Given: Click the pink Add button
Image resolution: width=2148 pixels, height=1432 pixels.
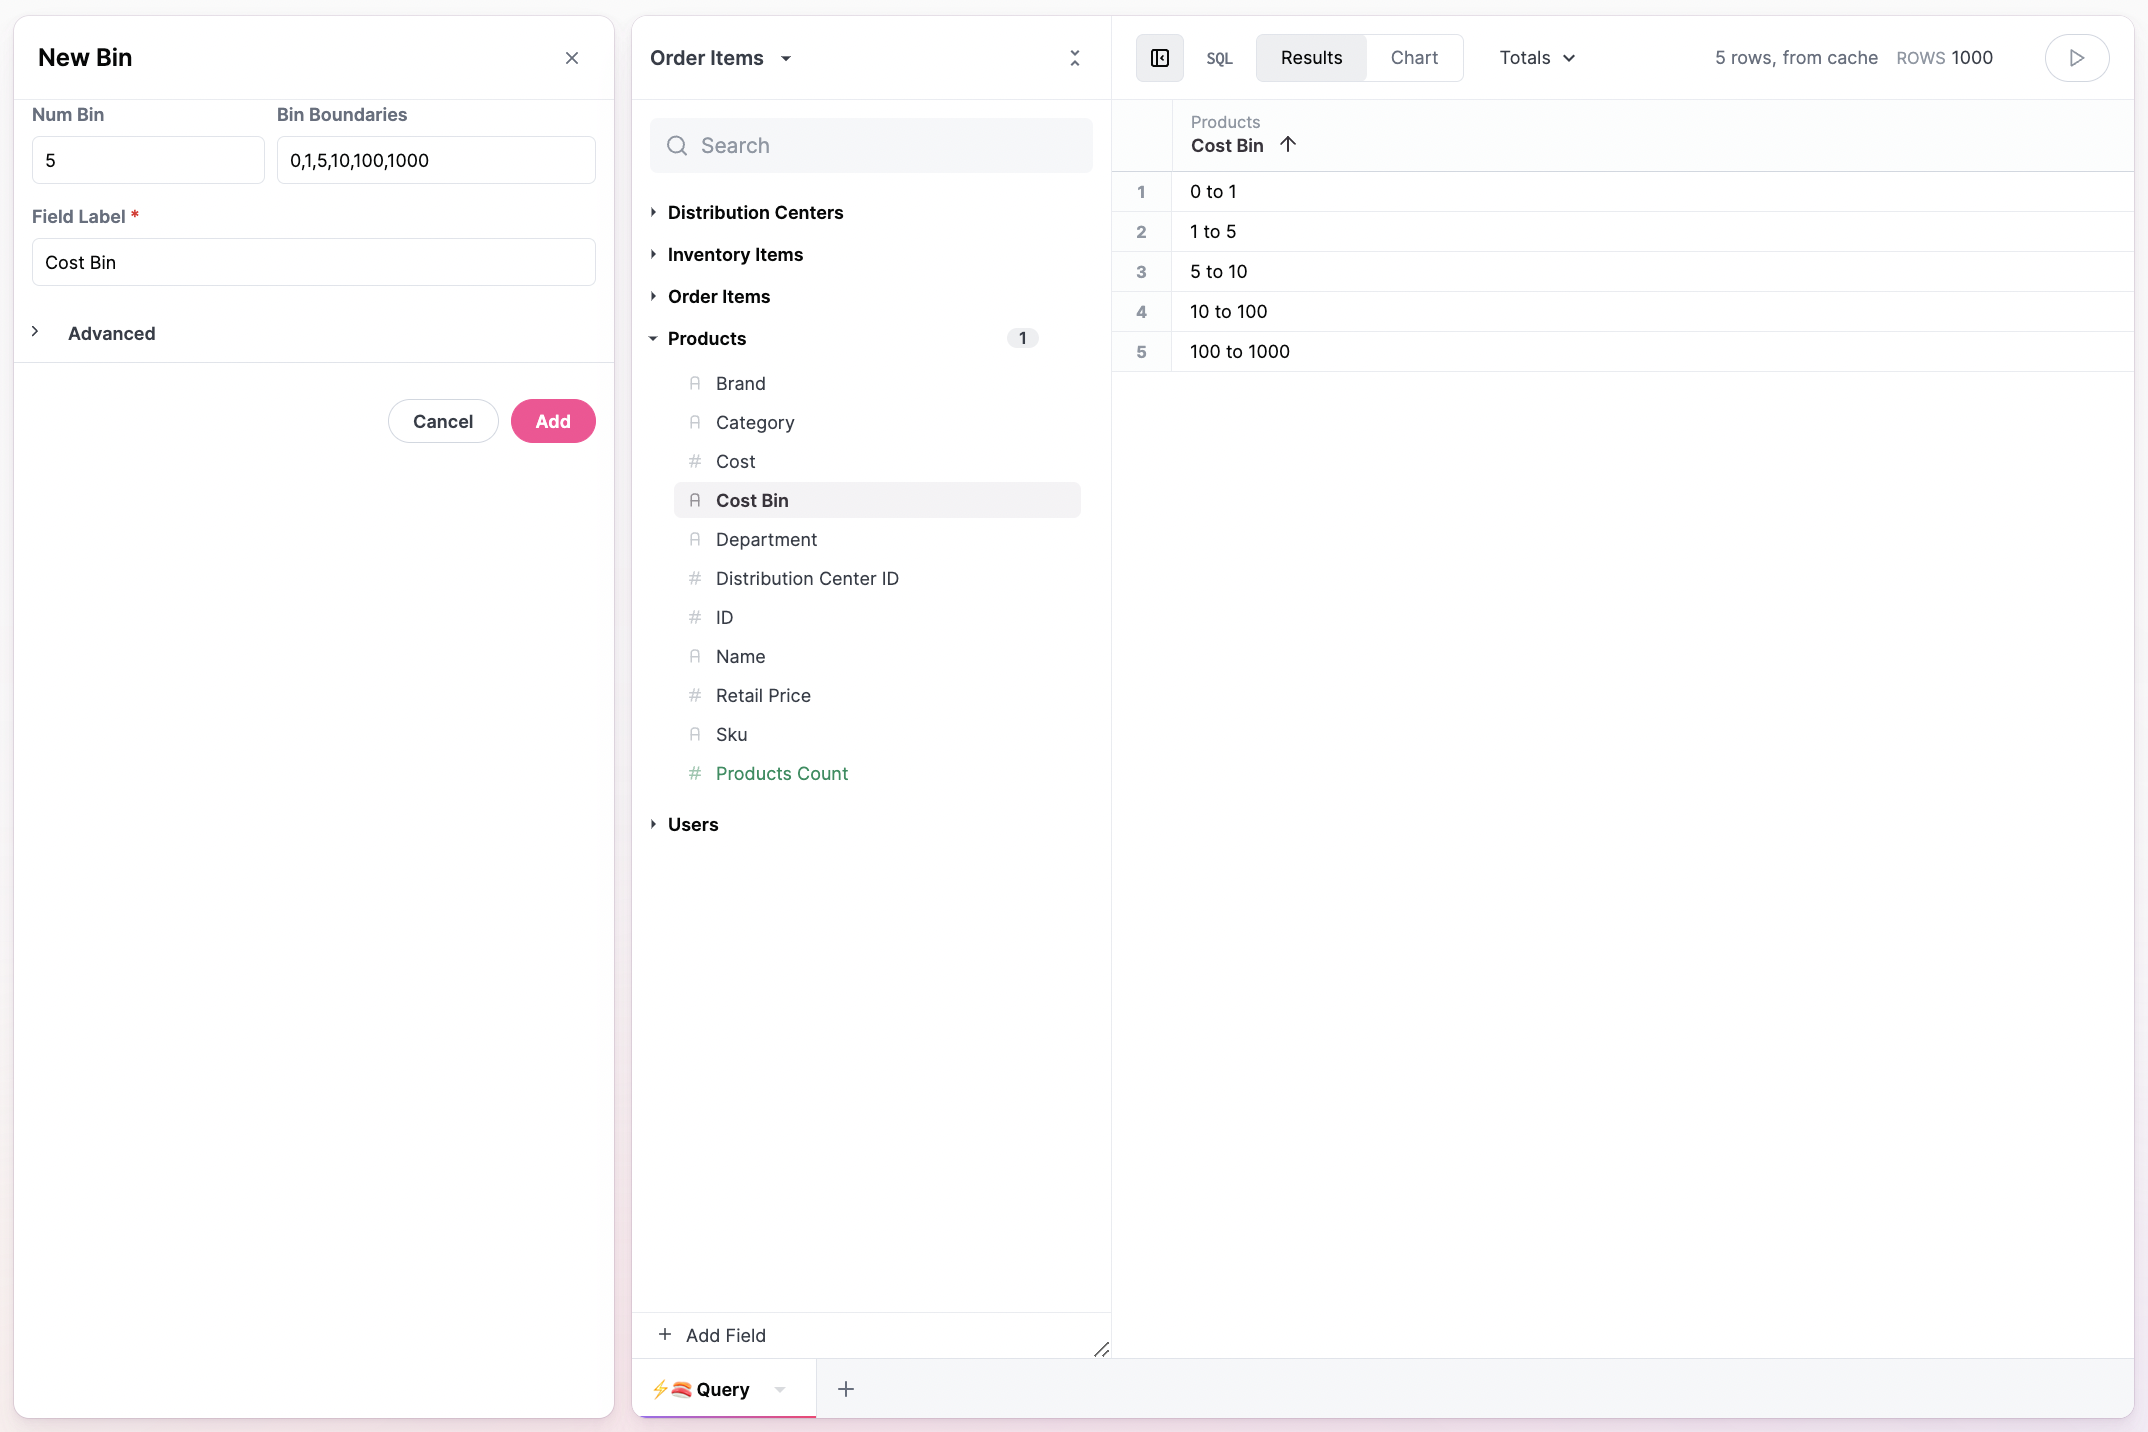Looking at the screenshot, I should pos(553,421).
